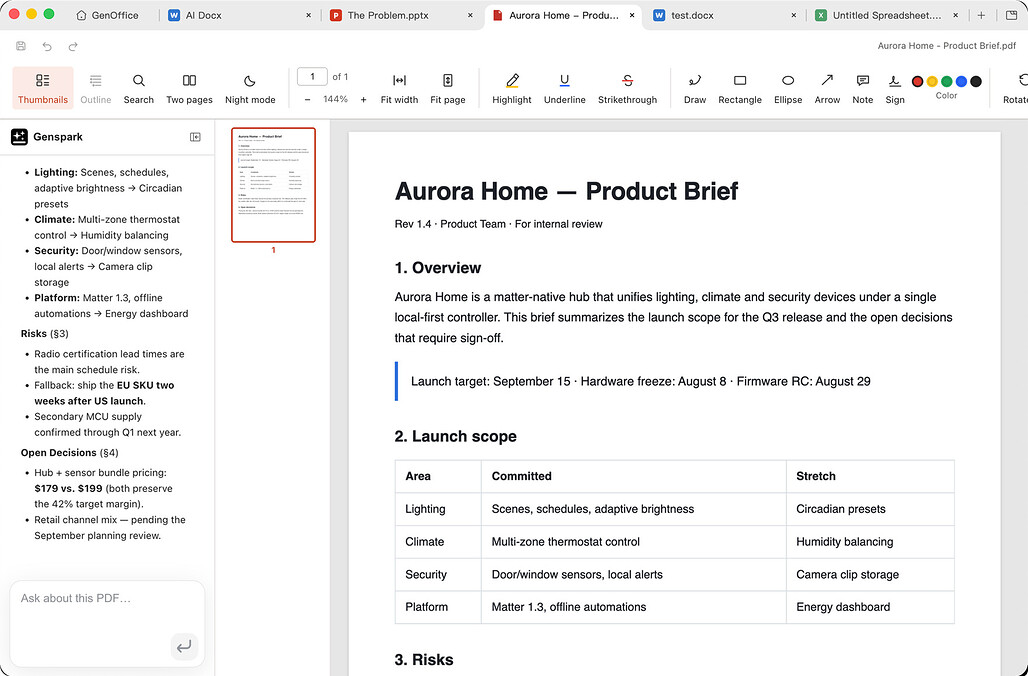
Task: Click the page number input field
Action: (312, 77)
